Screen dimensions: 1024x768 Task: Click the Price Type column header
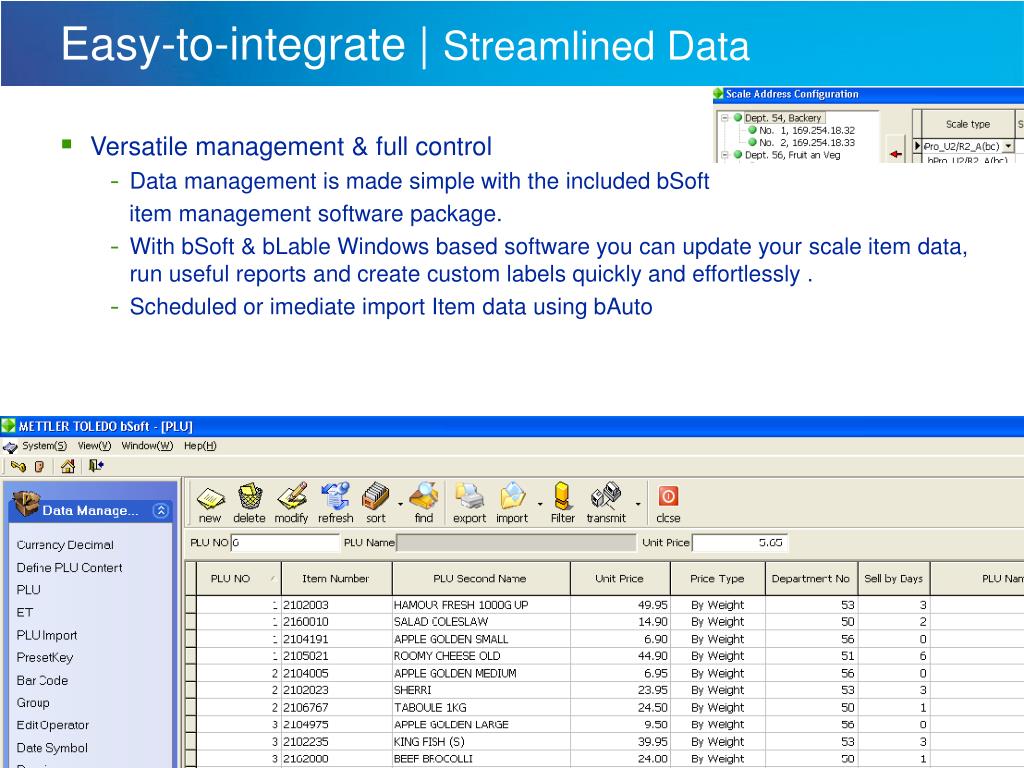718,579
